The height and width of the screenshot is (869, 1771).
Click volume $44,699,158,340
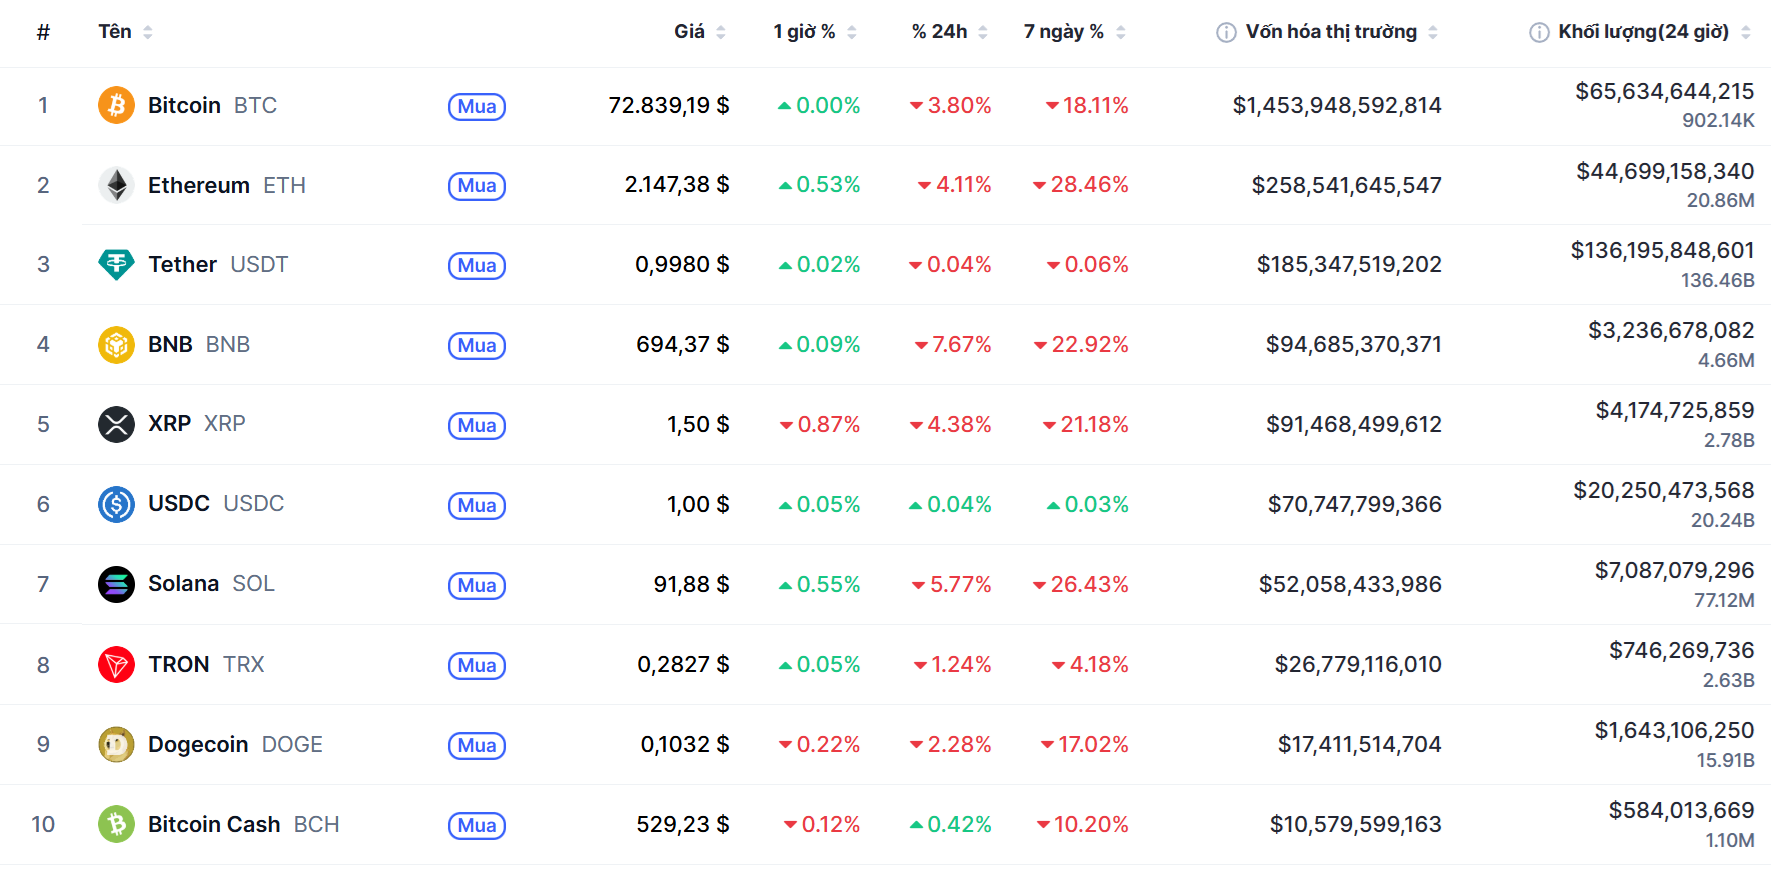pyautogui.click(x=1665, y=171)
